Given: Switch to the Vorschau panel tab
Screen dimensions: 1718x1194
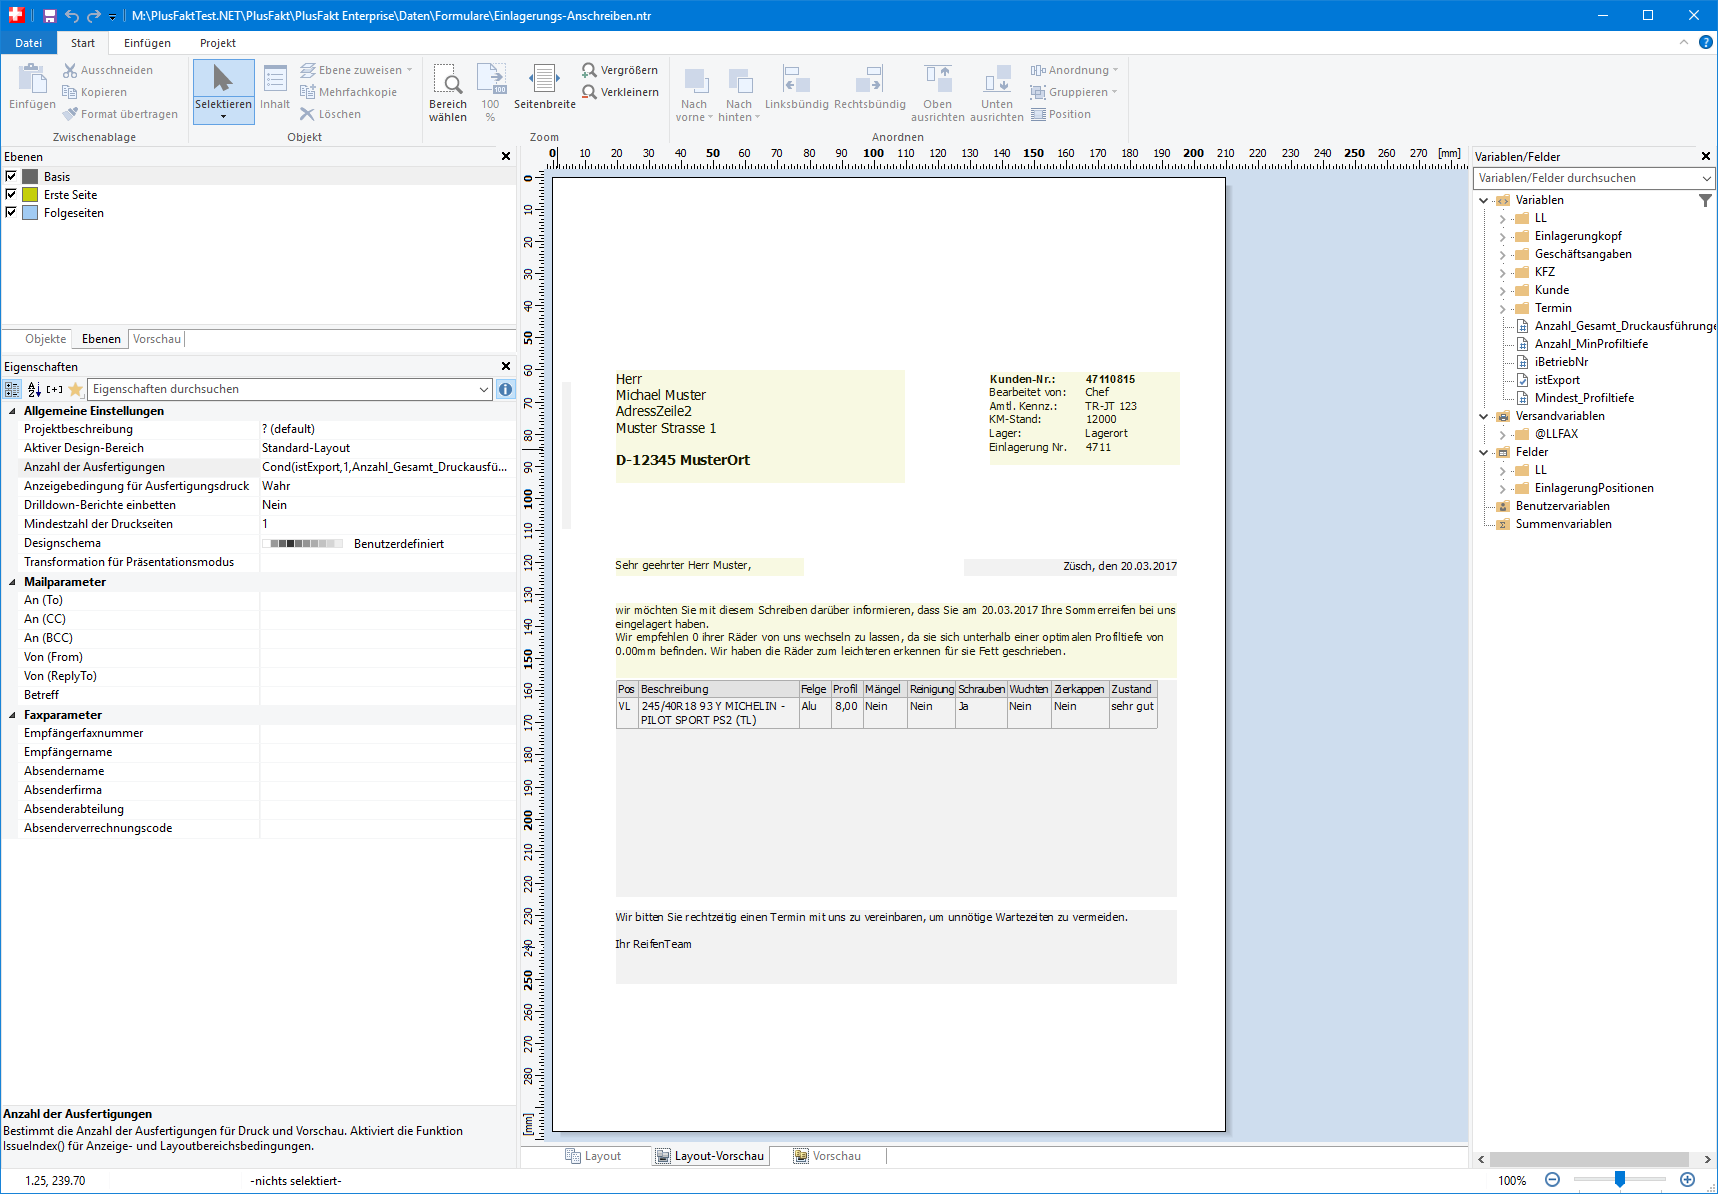Looking at the screenshot, I should (157, 339).
